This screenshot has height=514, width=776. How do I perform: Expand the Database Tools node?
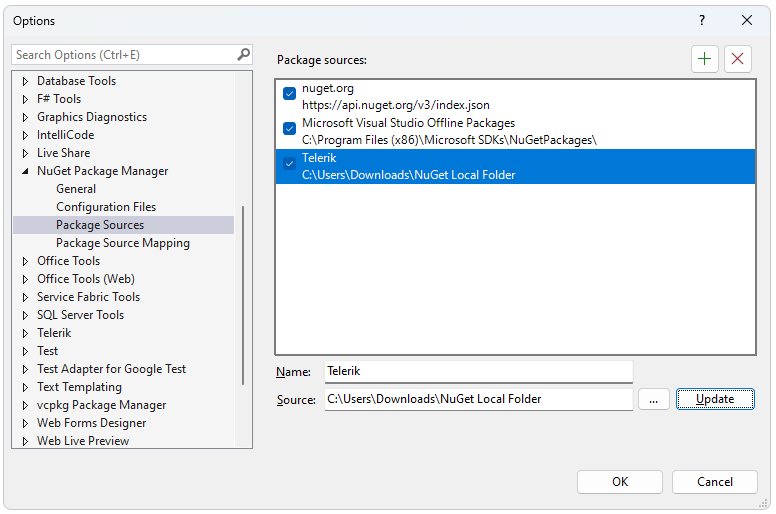point(25,81)
